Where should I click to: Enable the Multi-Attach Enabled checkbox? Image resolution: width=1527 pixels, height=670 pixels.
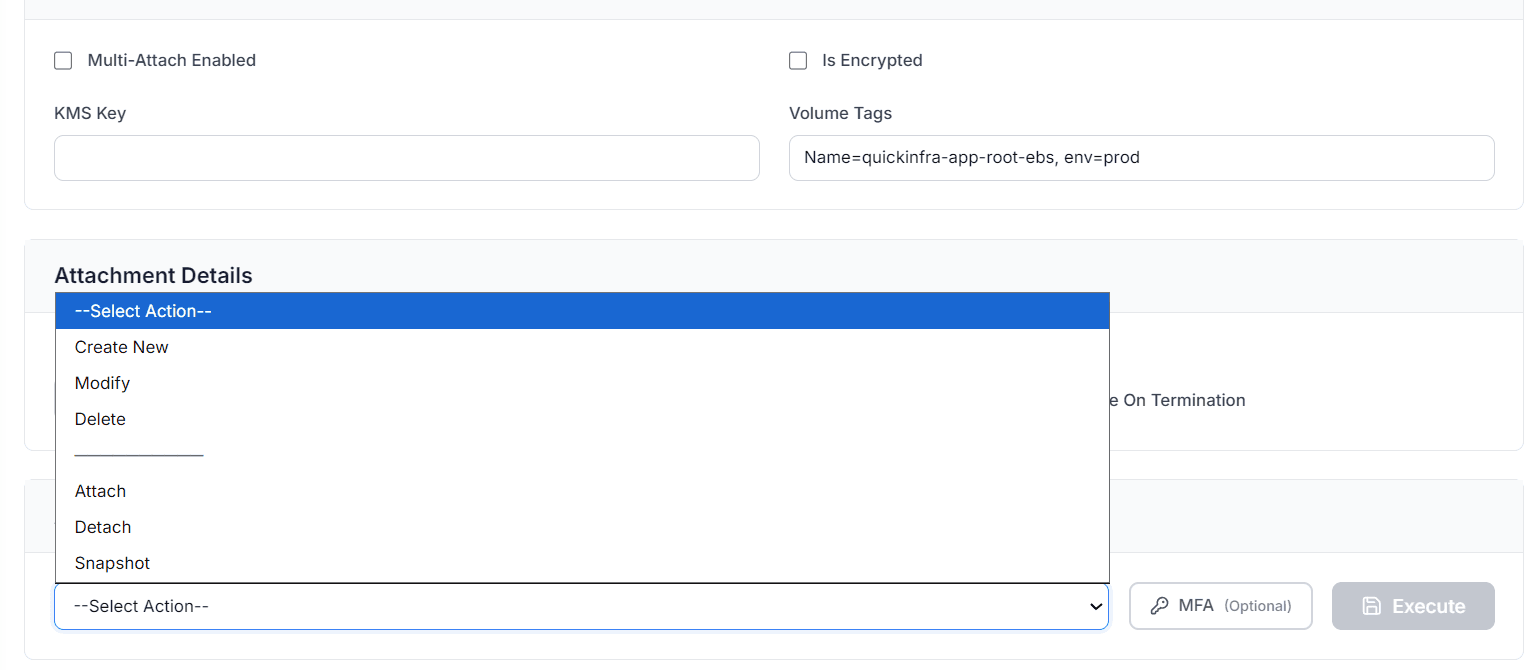click(x=63, y=60)
